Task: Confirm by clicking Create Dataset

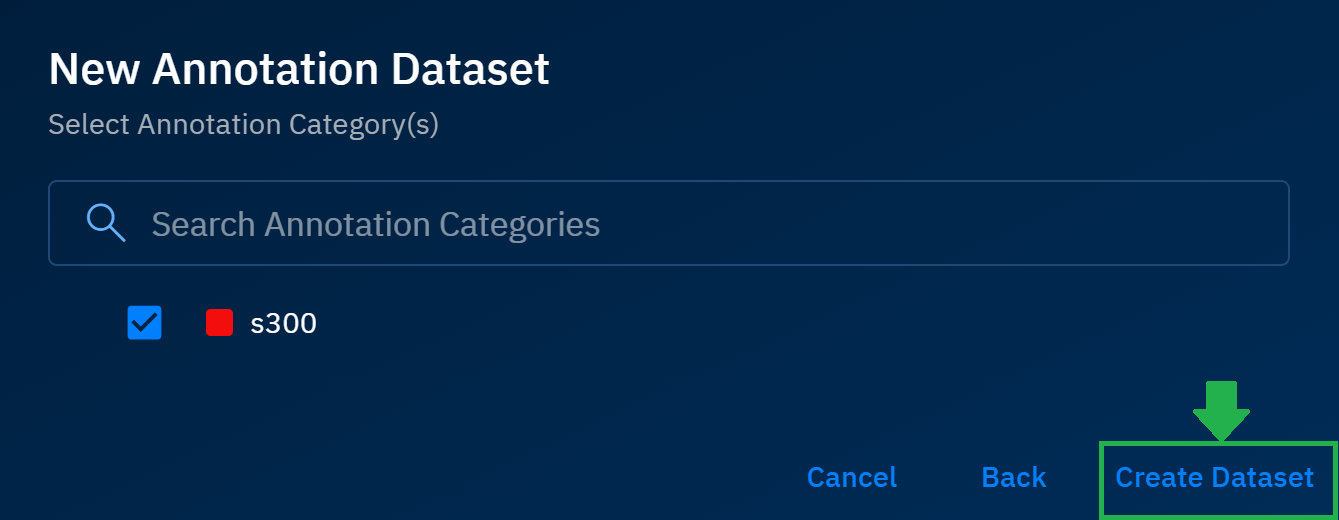Action: [1214, 477]
